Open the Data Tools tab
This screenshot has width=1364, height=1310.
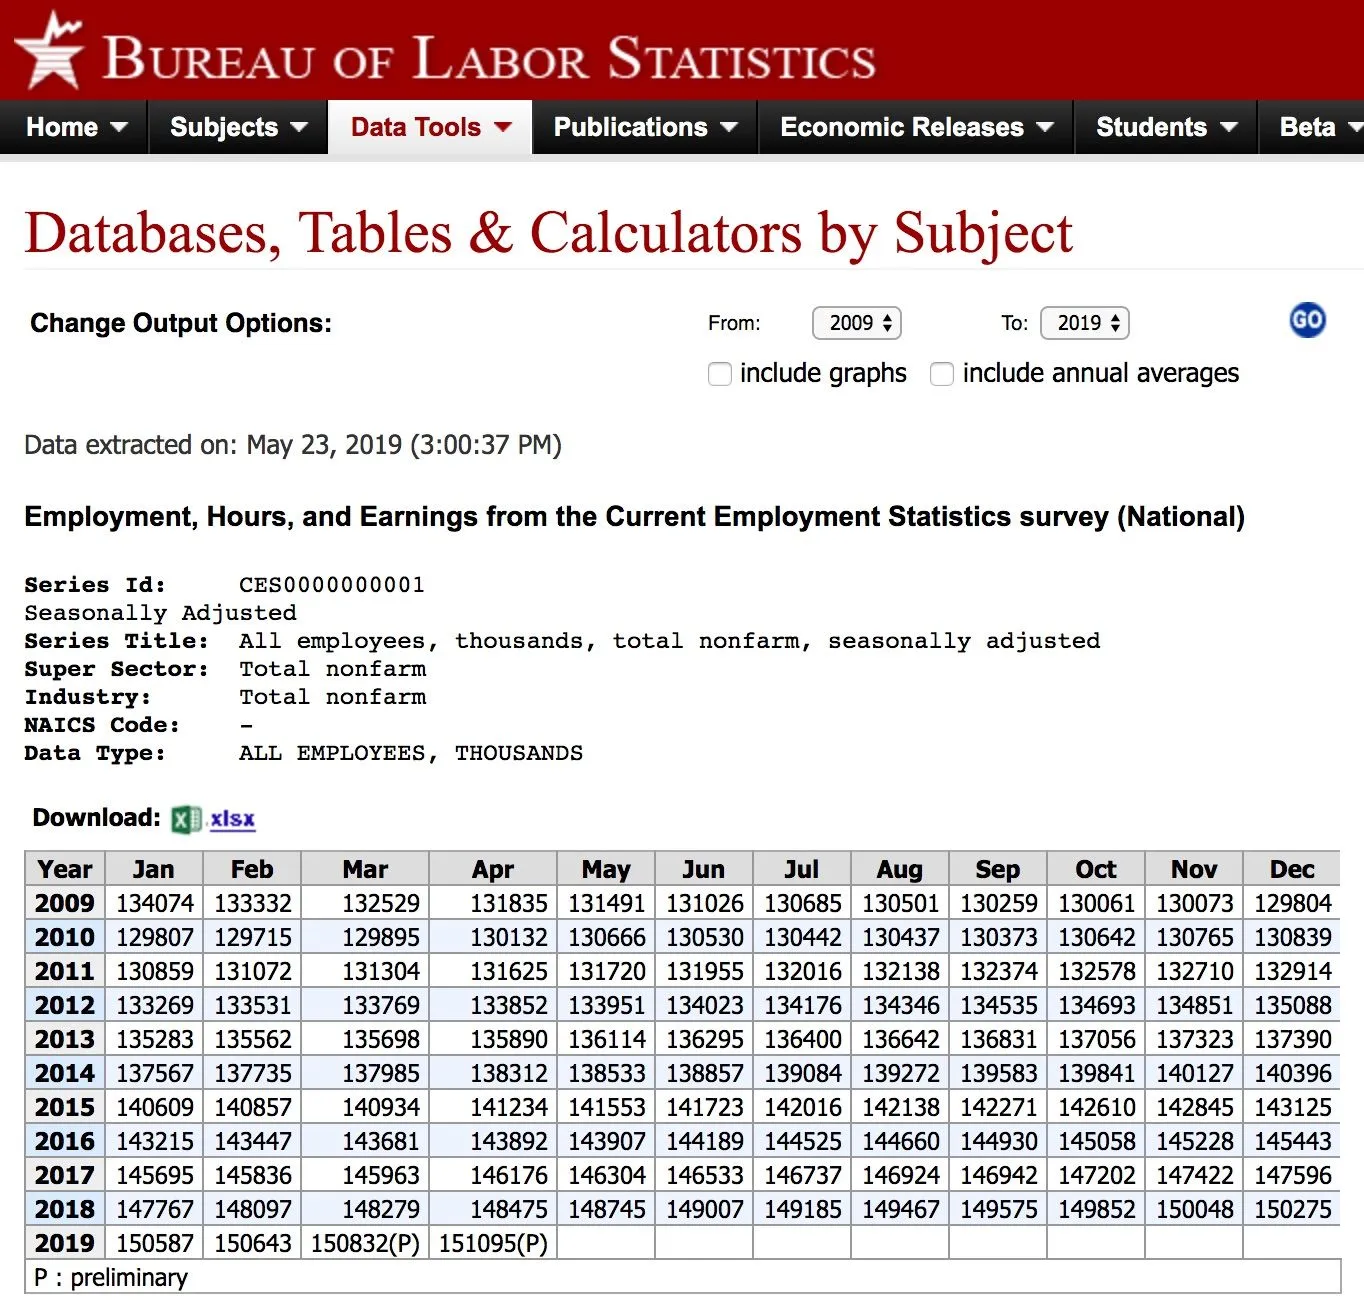(x=430, y=127)
